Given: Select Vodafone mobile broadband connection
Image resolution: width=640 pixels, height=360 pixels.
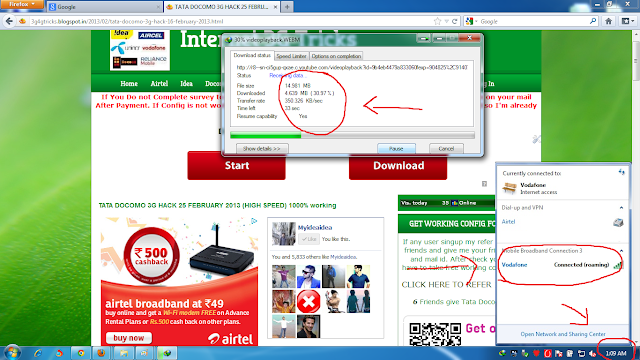Looking at the screenshot, I should coord(562,265).
